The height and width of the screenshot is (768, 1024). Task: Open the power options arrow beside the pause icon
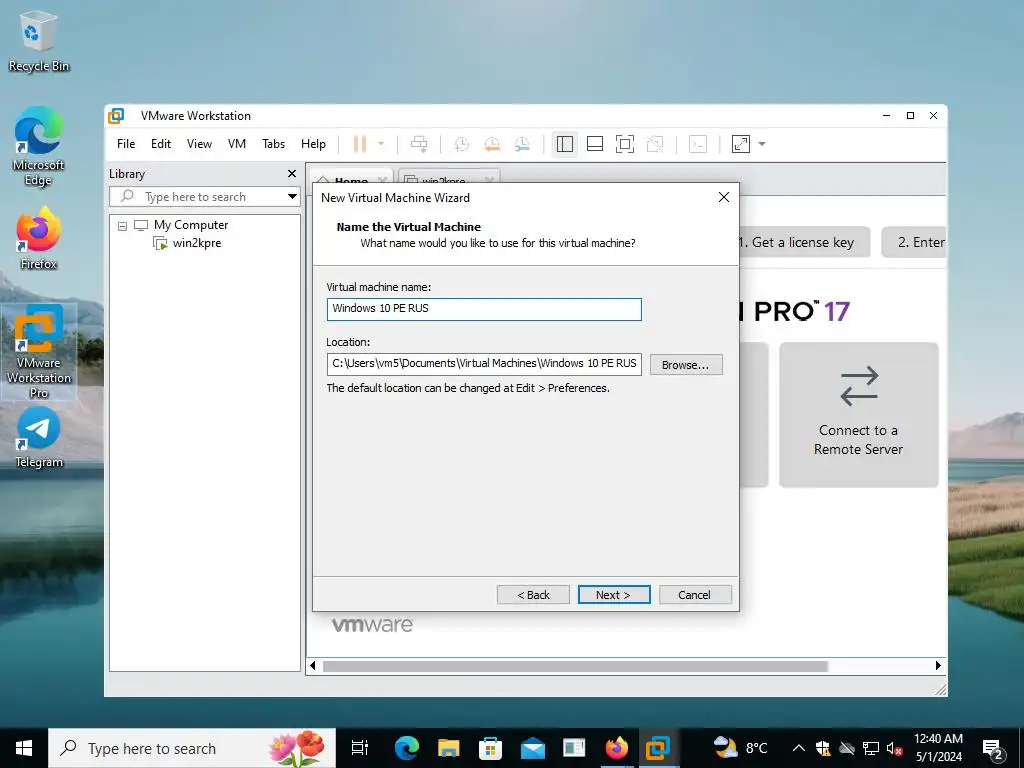381,144
